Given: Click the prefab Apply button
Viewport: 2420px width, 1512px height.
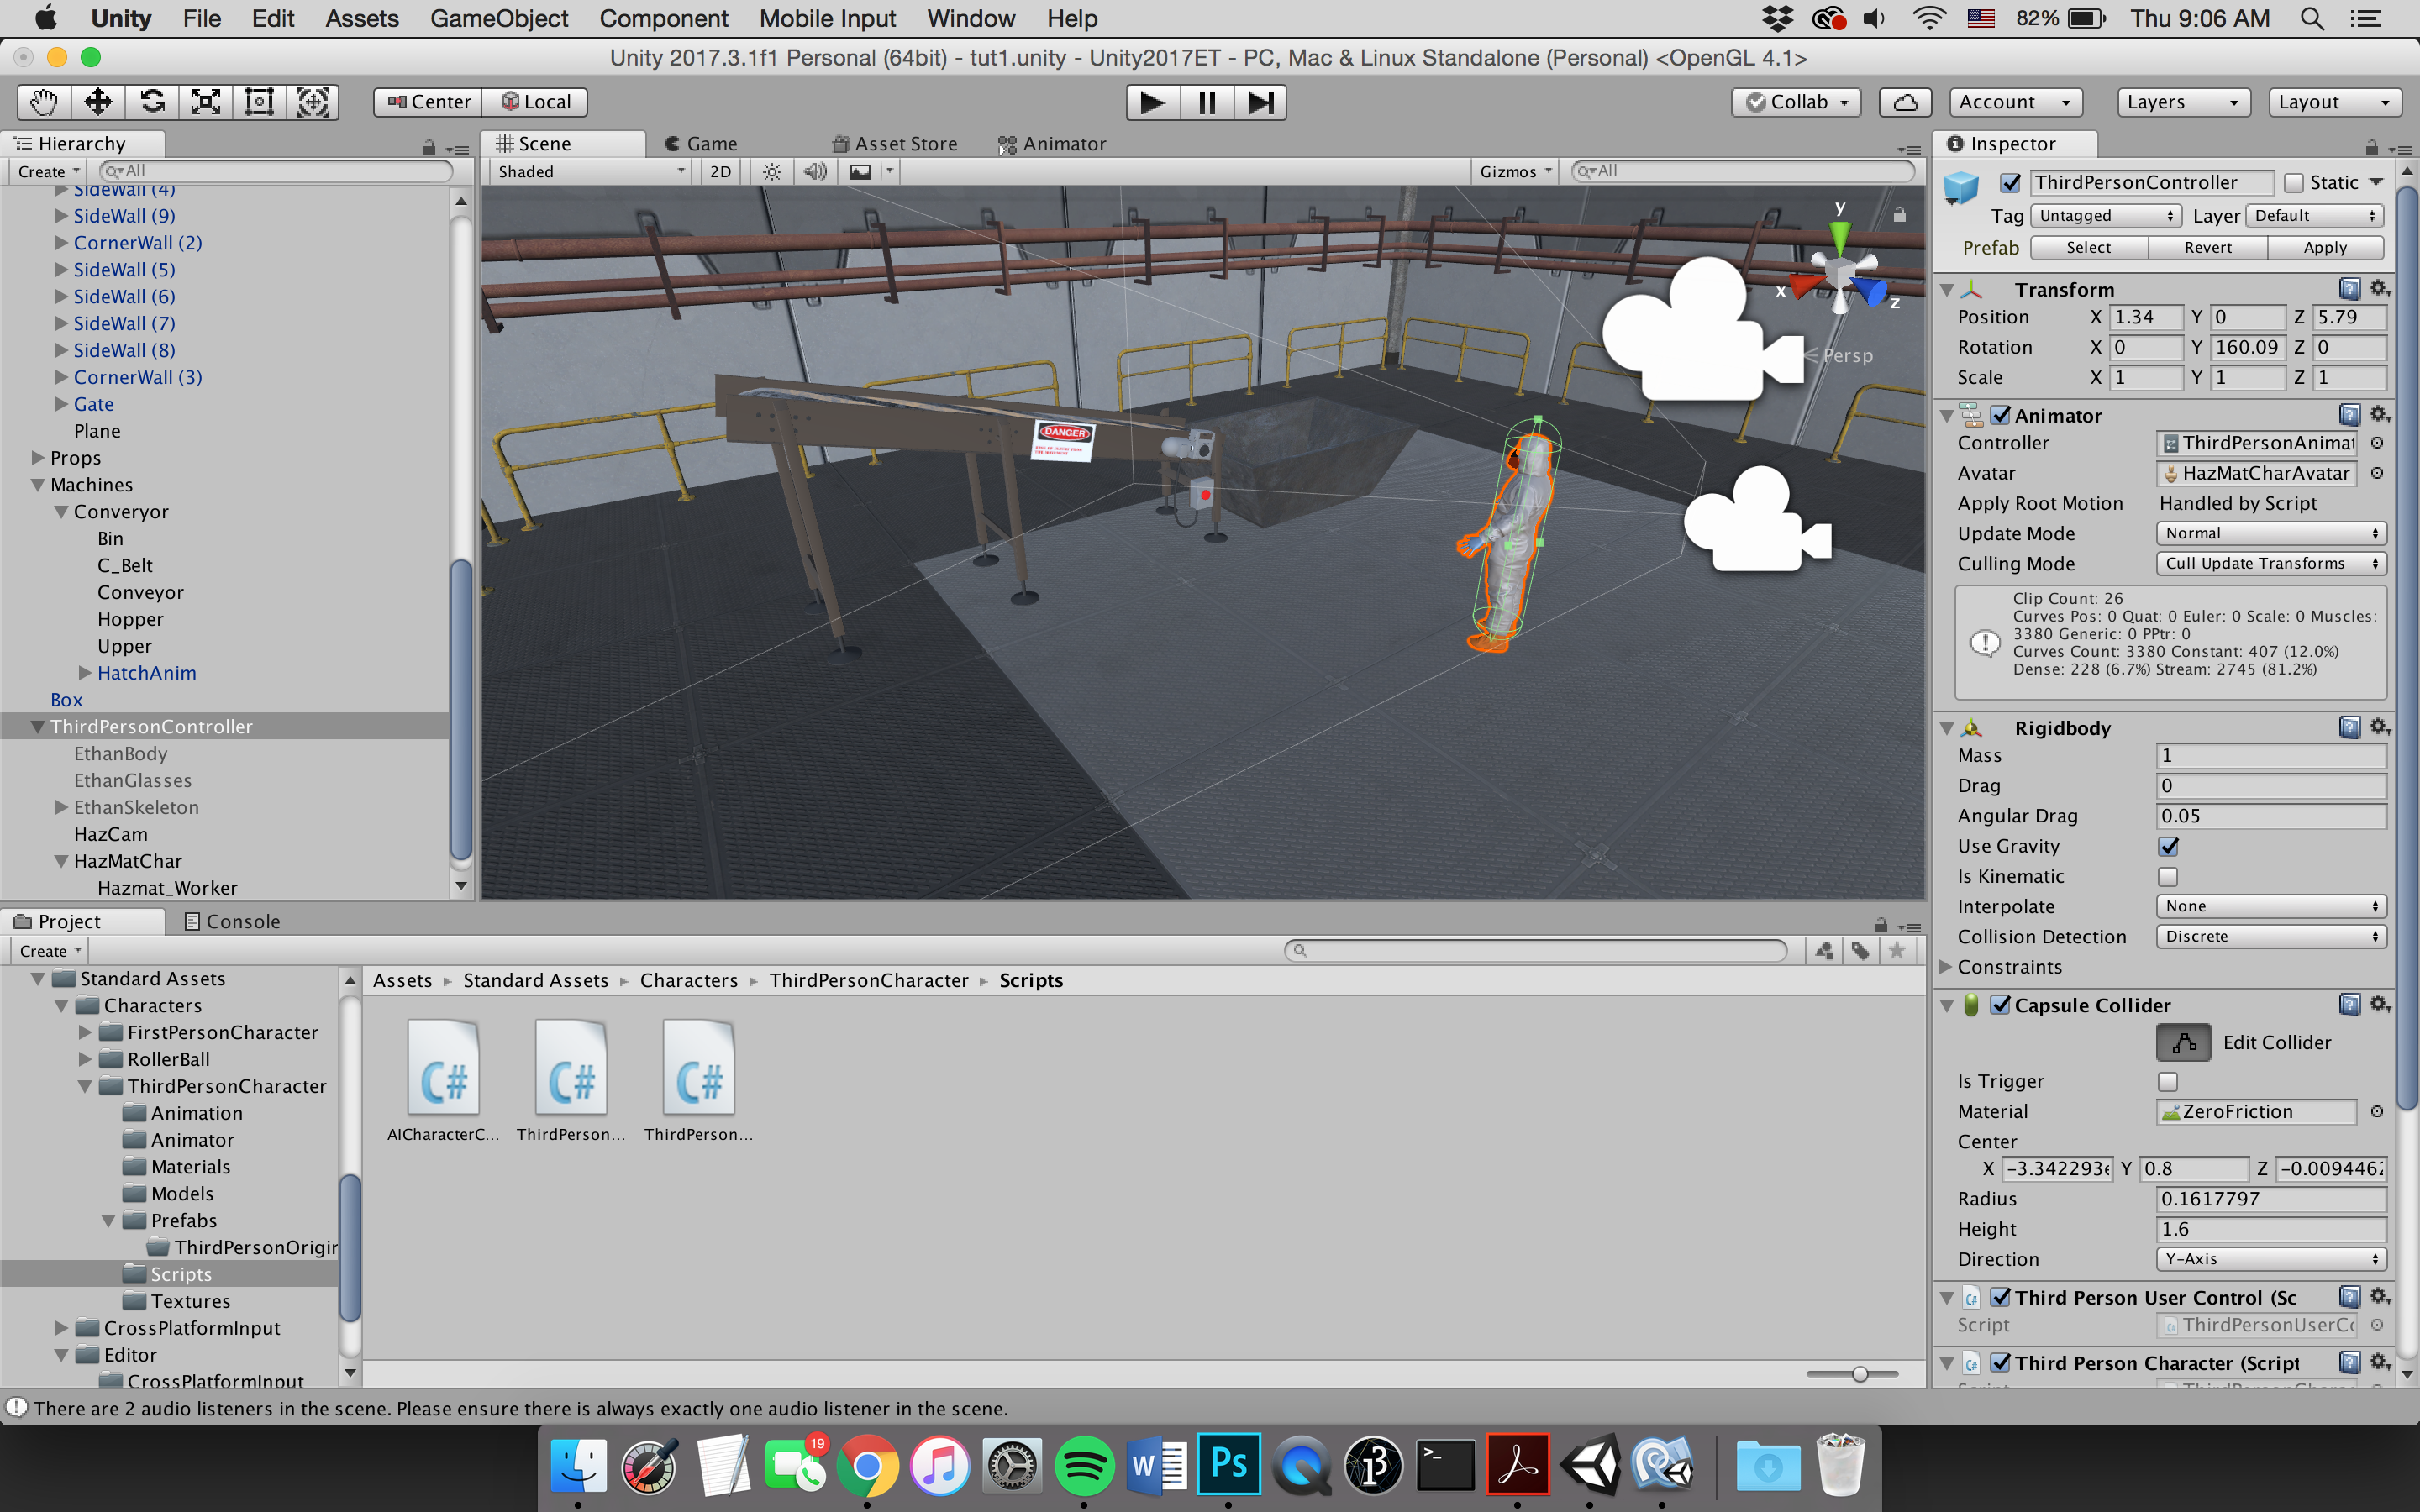Looking at the screenshot, I should 2325,248.
